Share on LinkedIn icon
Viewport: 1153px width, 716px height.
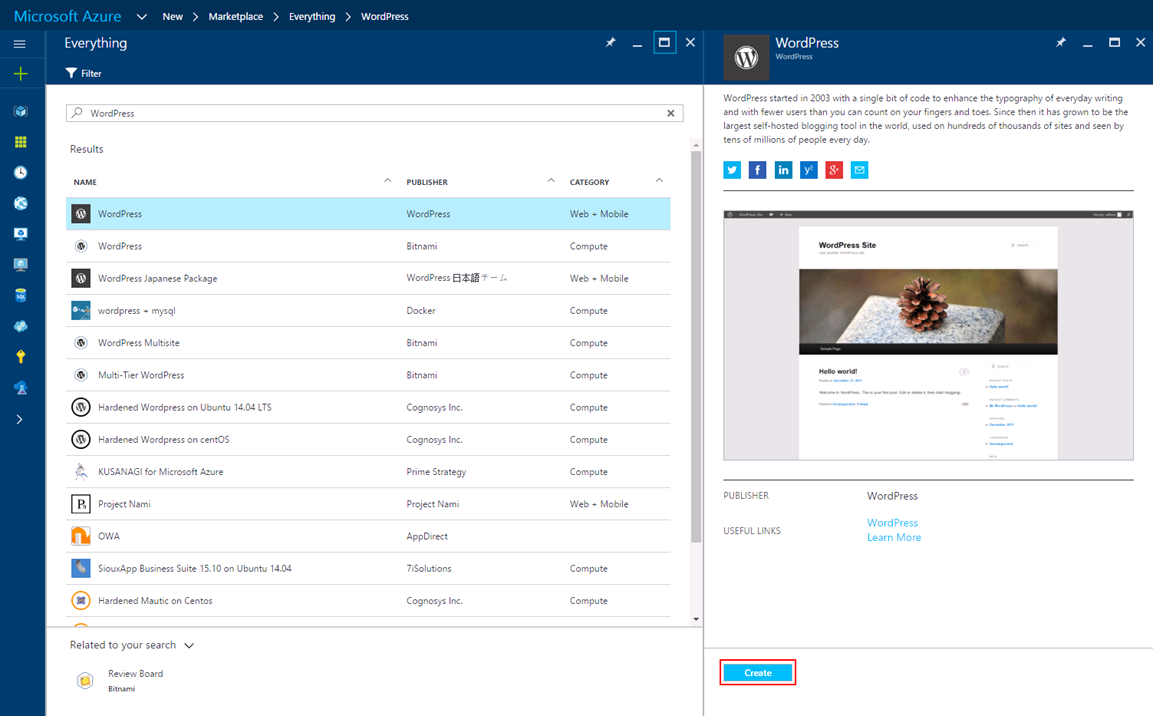click(783, 171)
